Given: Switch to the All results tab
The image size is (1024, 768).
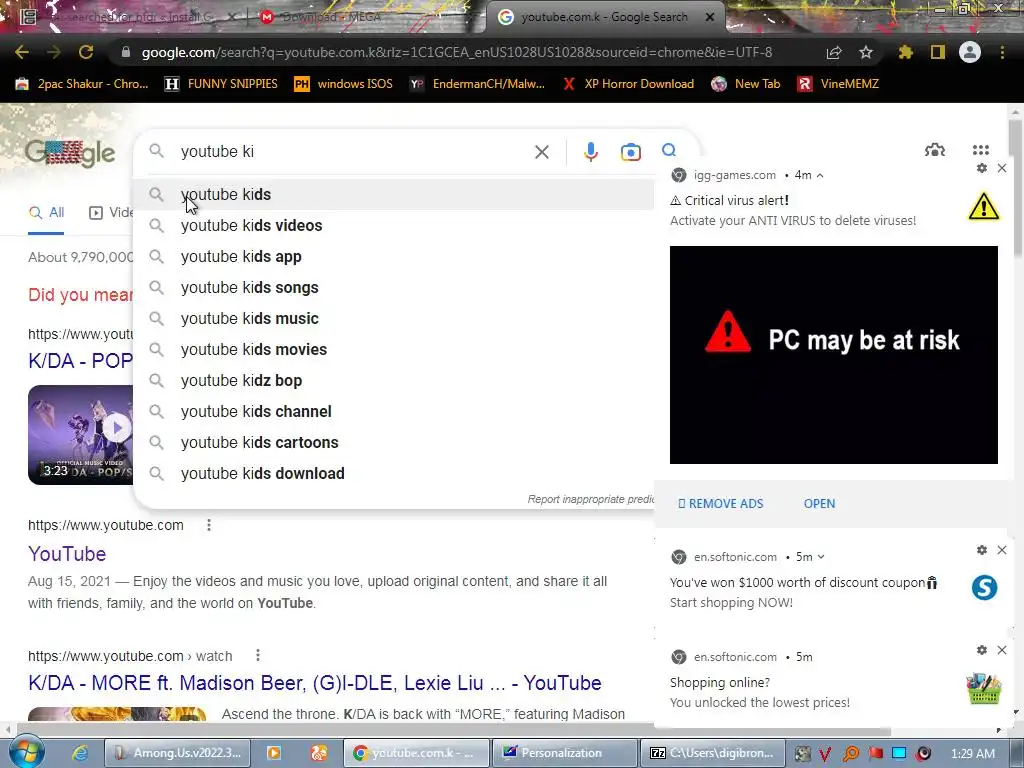Looking at the screenshot, I should coord(46,212).
